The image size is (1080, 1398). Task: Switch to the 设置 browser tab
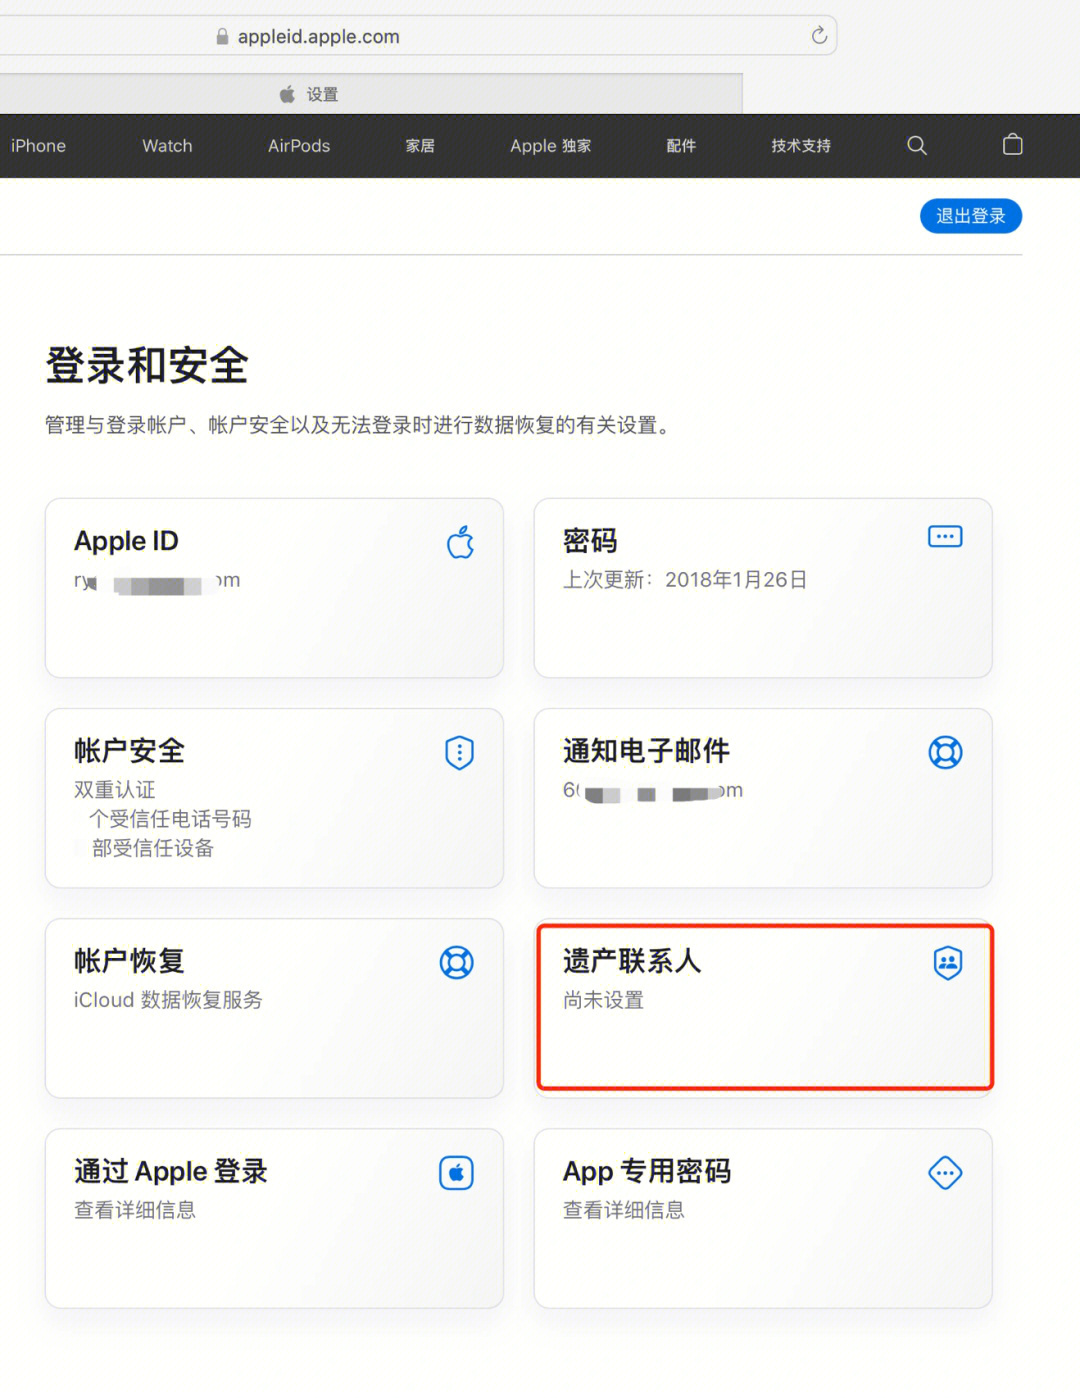click(371, 94)
